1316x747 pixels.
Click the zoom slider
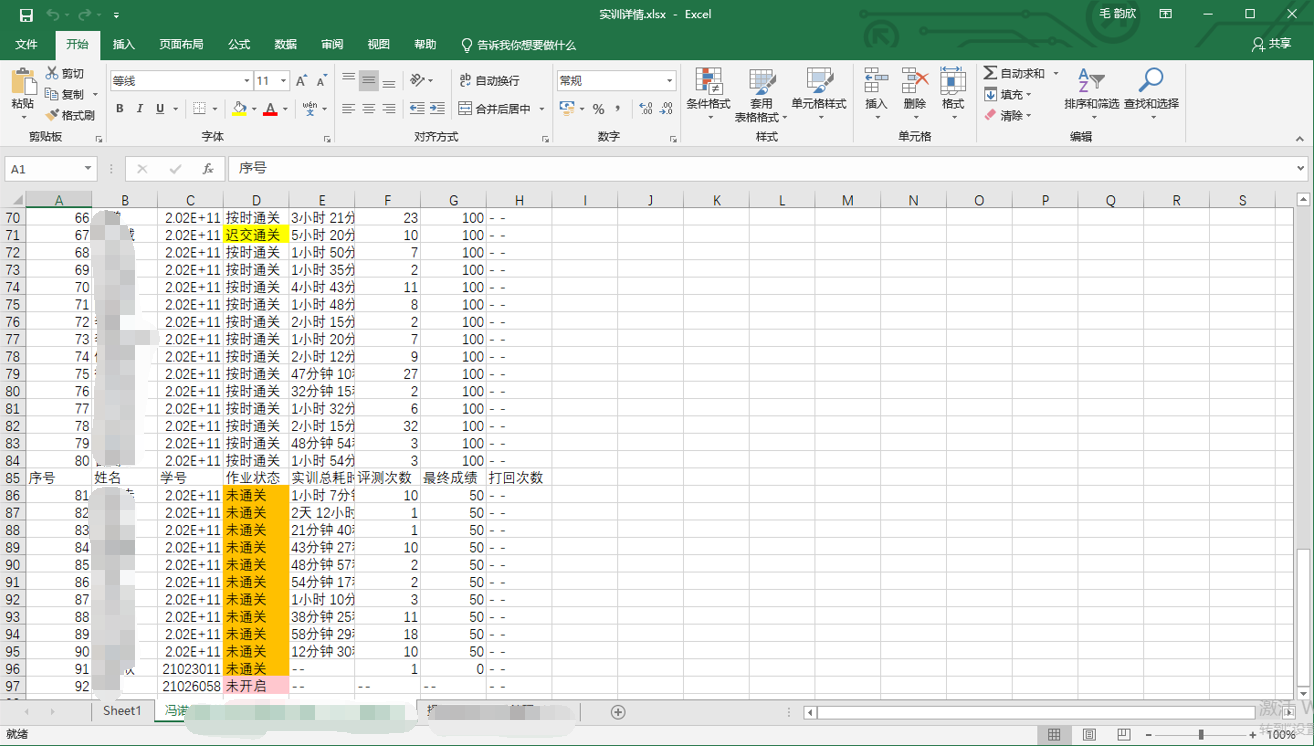click(x=1201, y=735)
